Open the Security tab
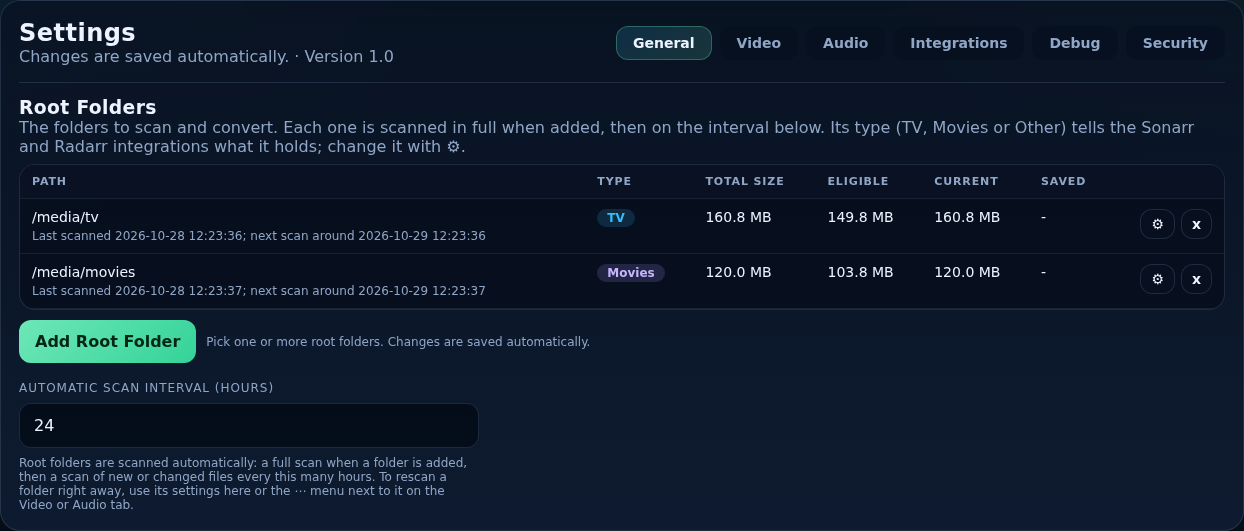1244x531 pixels. pyautogui.click(x=1175, y=43)
